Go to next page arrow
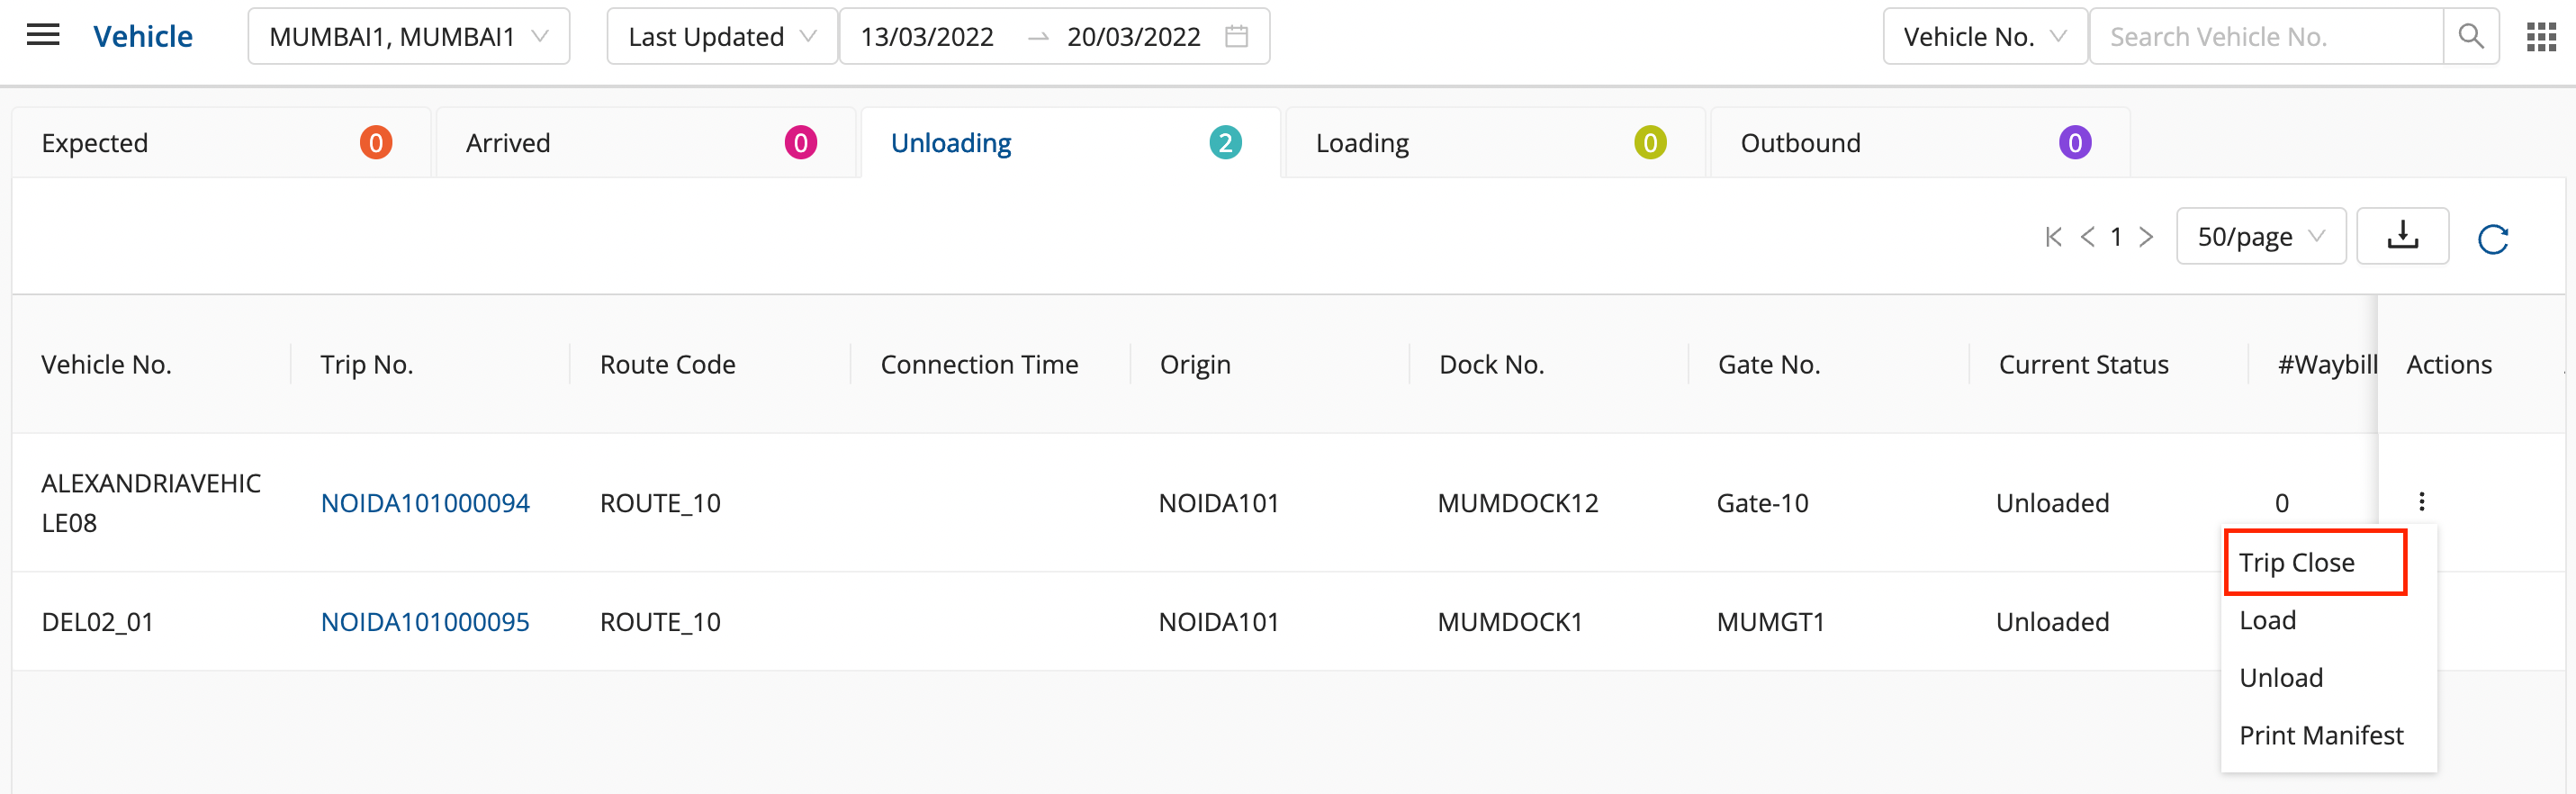This screenshot has height=794, width=2576. (2146, 237)
